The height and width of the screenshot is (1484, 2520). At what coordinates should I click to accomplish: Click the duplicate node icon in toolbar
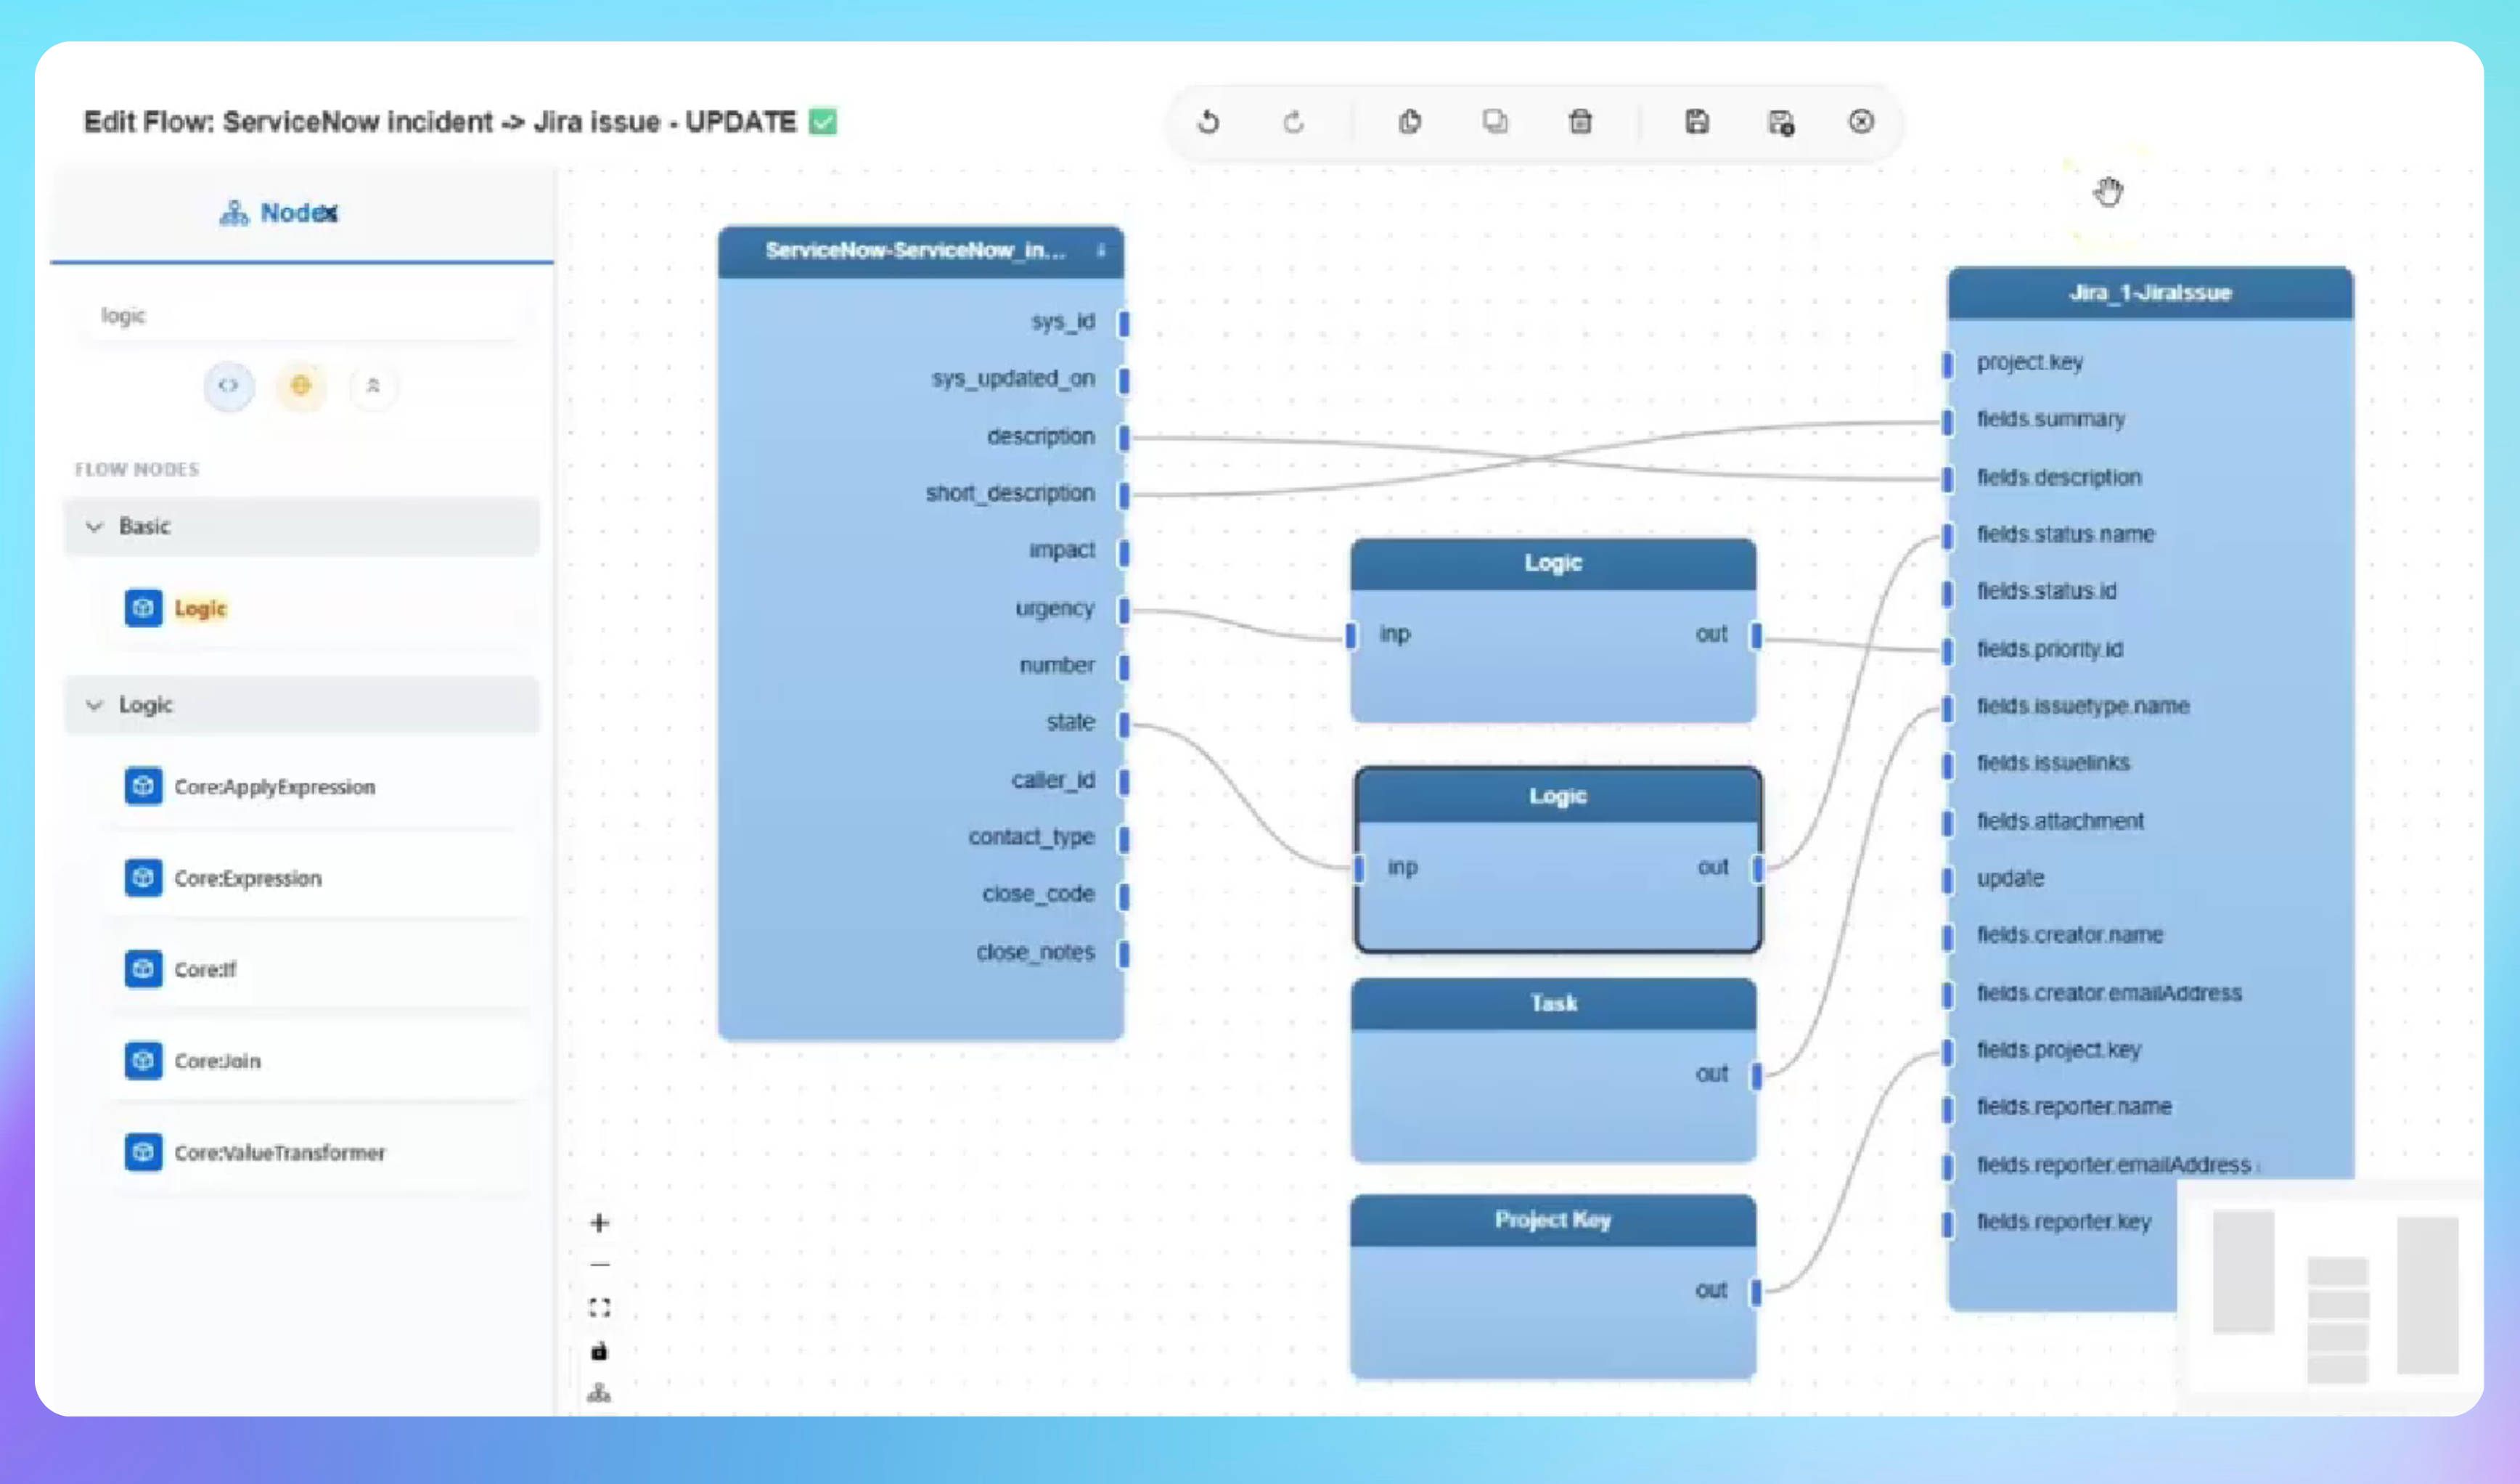point(1494,122)
